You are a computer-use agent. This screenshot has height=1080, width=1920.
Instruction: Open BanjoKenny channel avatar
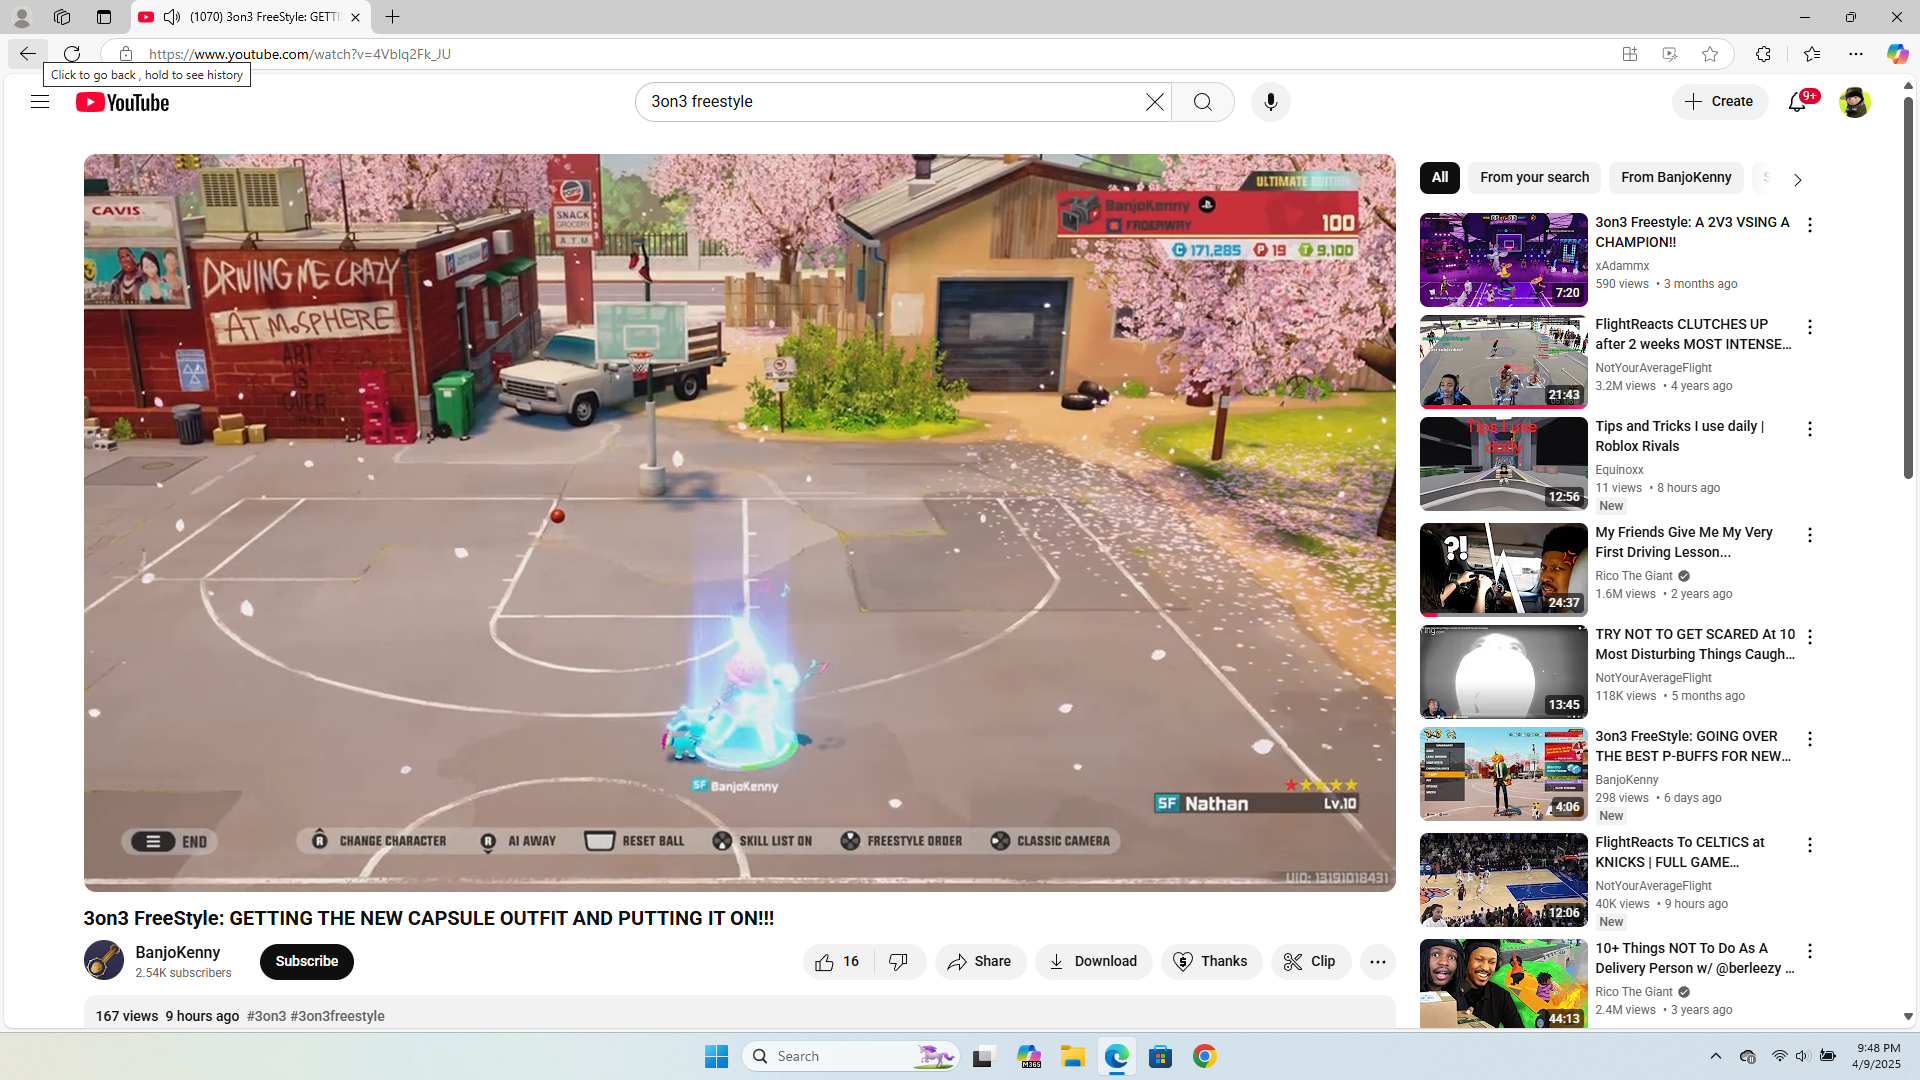click(x=104, y=961)
